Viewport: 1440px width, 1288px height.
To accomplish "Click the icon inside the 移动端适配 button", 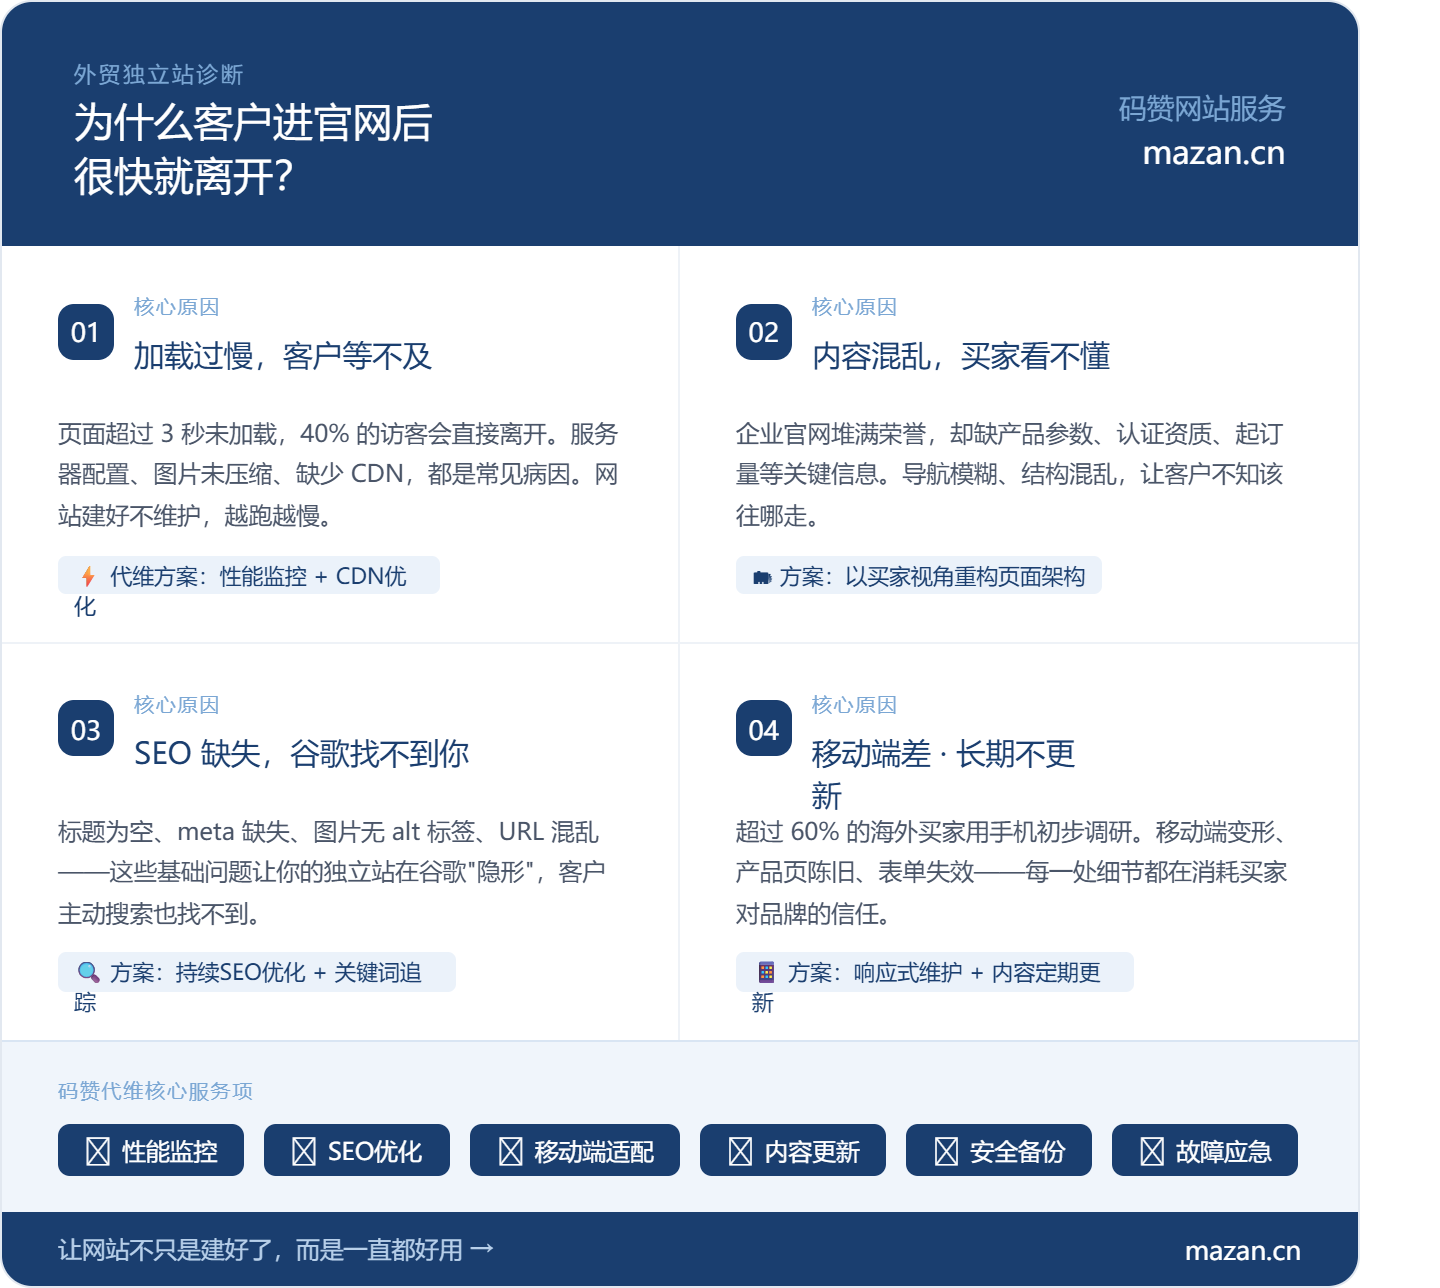I will (510, 1152).
